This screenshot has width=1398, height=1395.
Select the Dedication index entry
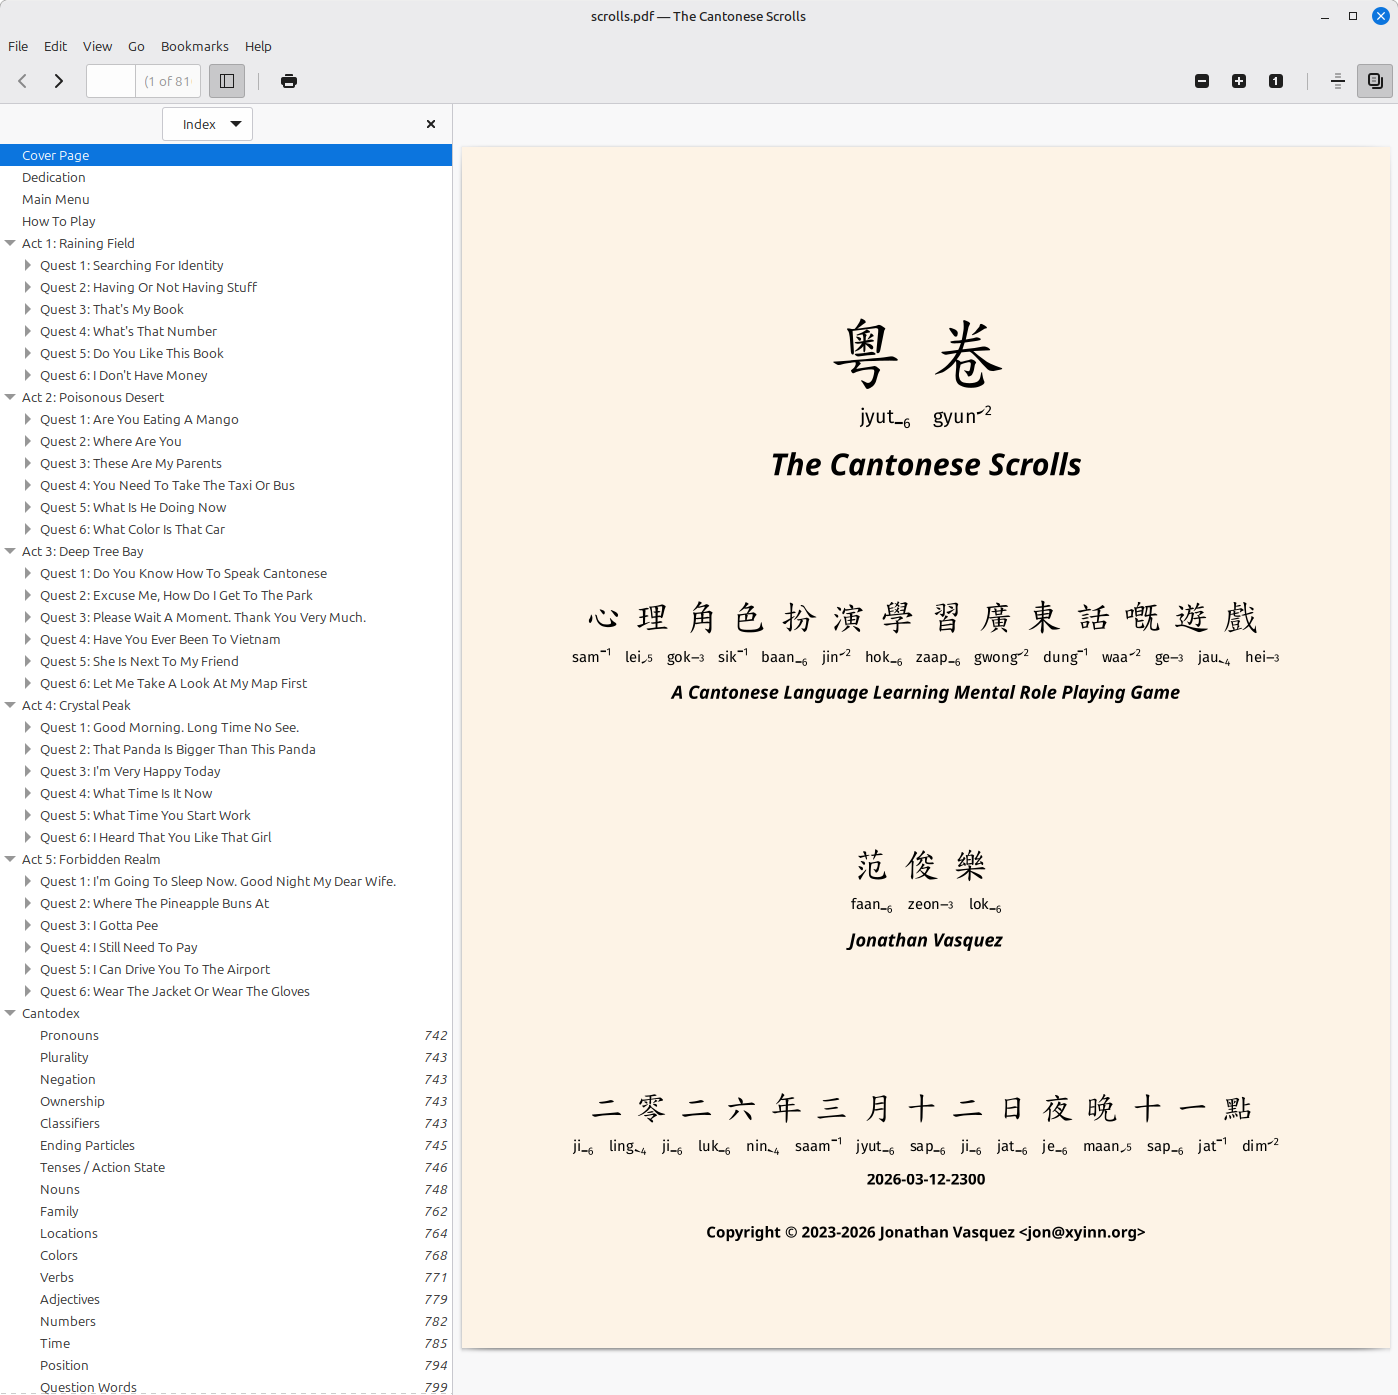click(54, 177)
